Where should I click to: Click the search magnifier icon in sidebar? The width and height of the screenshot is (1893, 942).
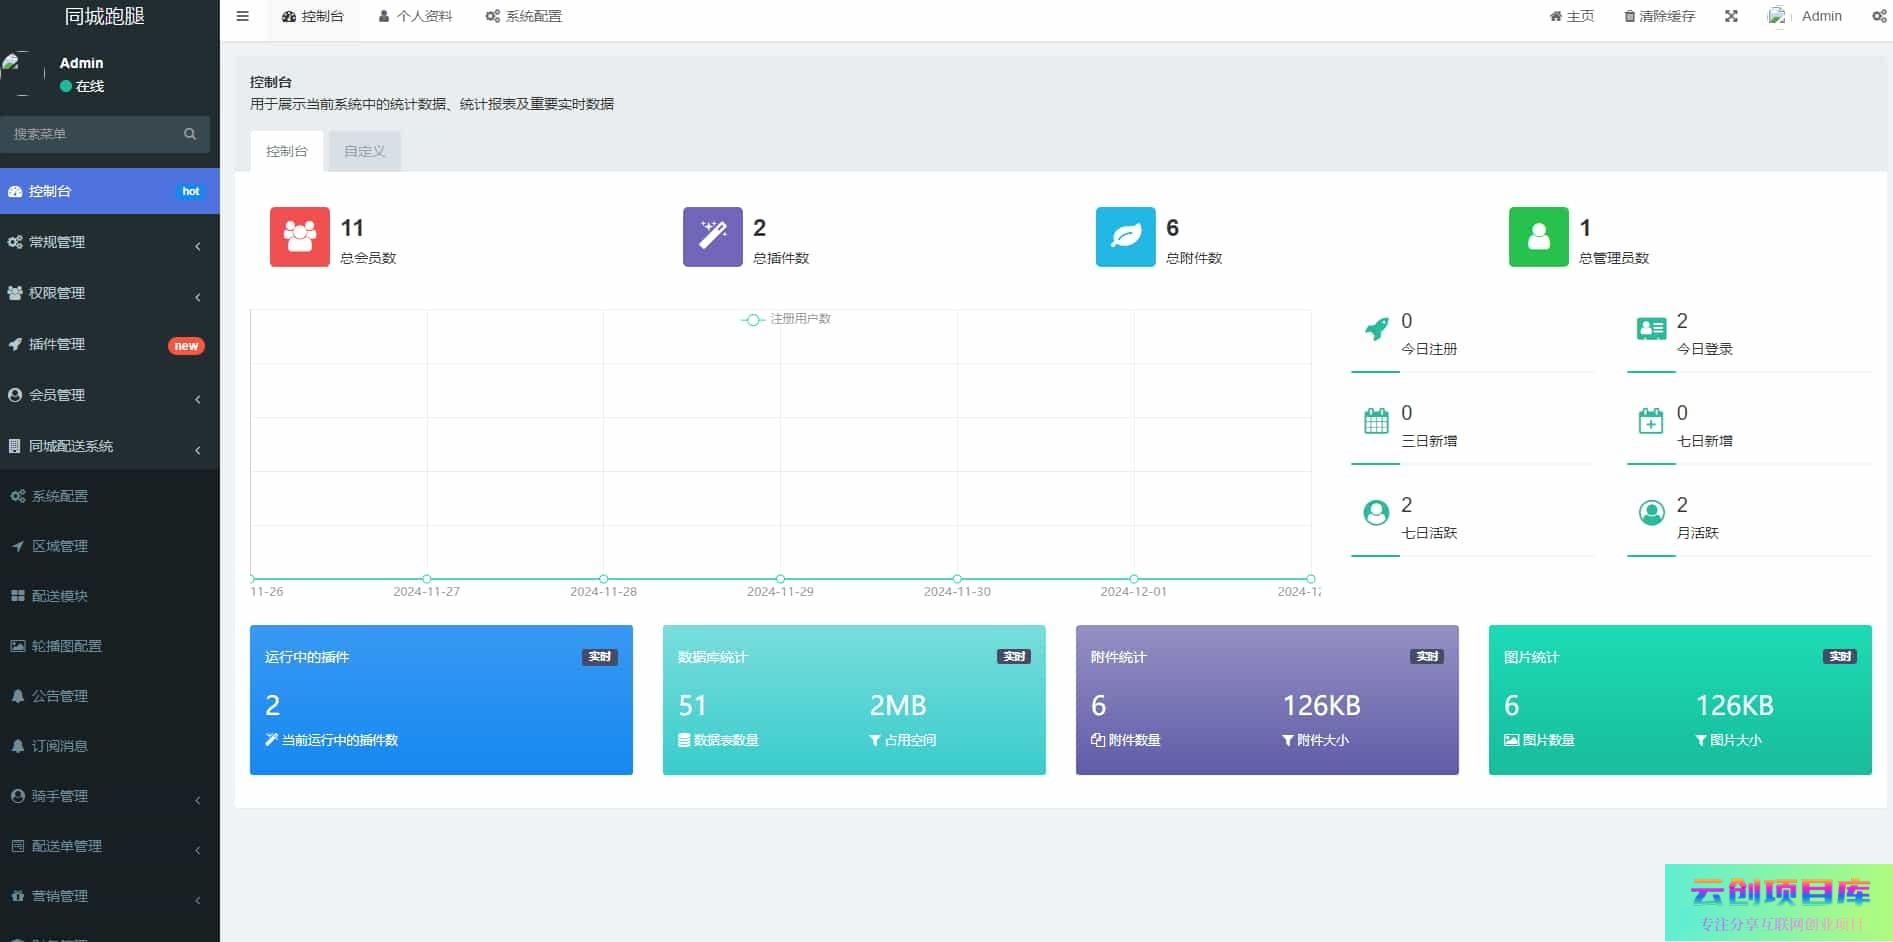pyautogui.click(x=190, y=134)
